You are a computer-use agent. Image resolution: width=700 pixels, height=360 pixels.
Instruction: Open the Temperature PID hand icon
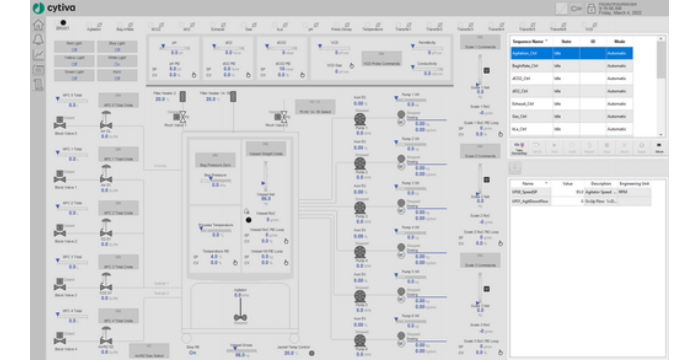coord(235,263)
